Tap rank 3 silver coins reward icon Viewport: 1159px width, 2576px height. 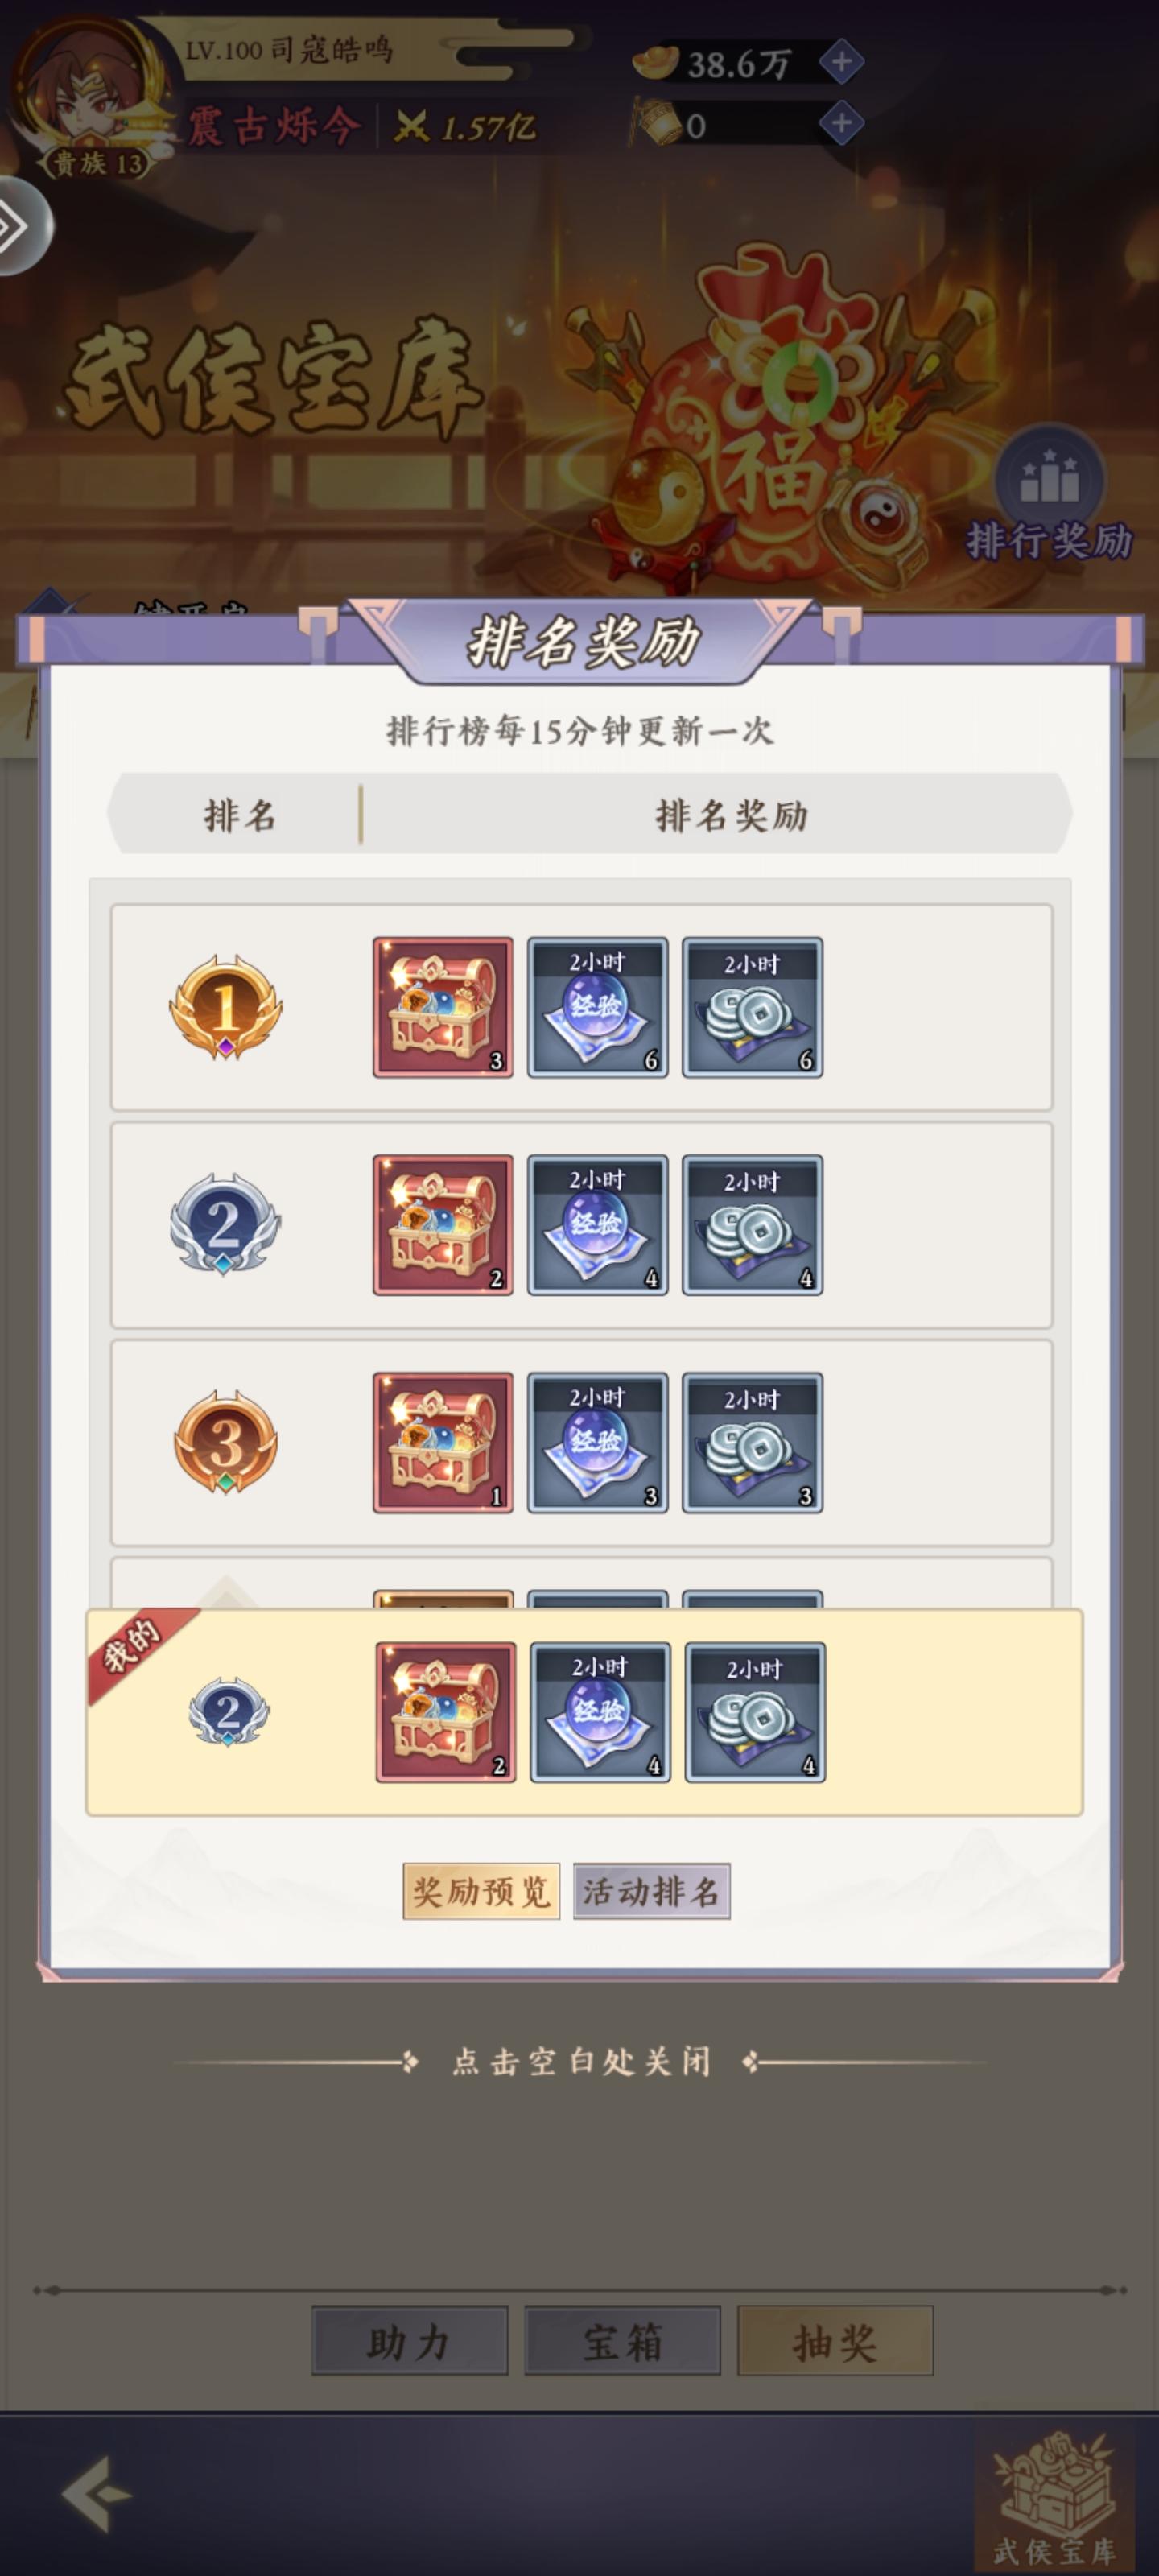point(753,1443)
